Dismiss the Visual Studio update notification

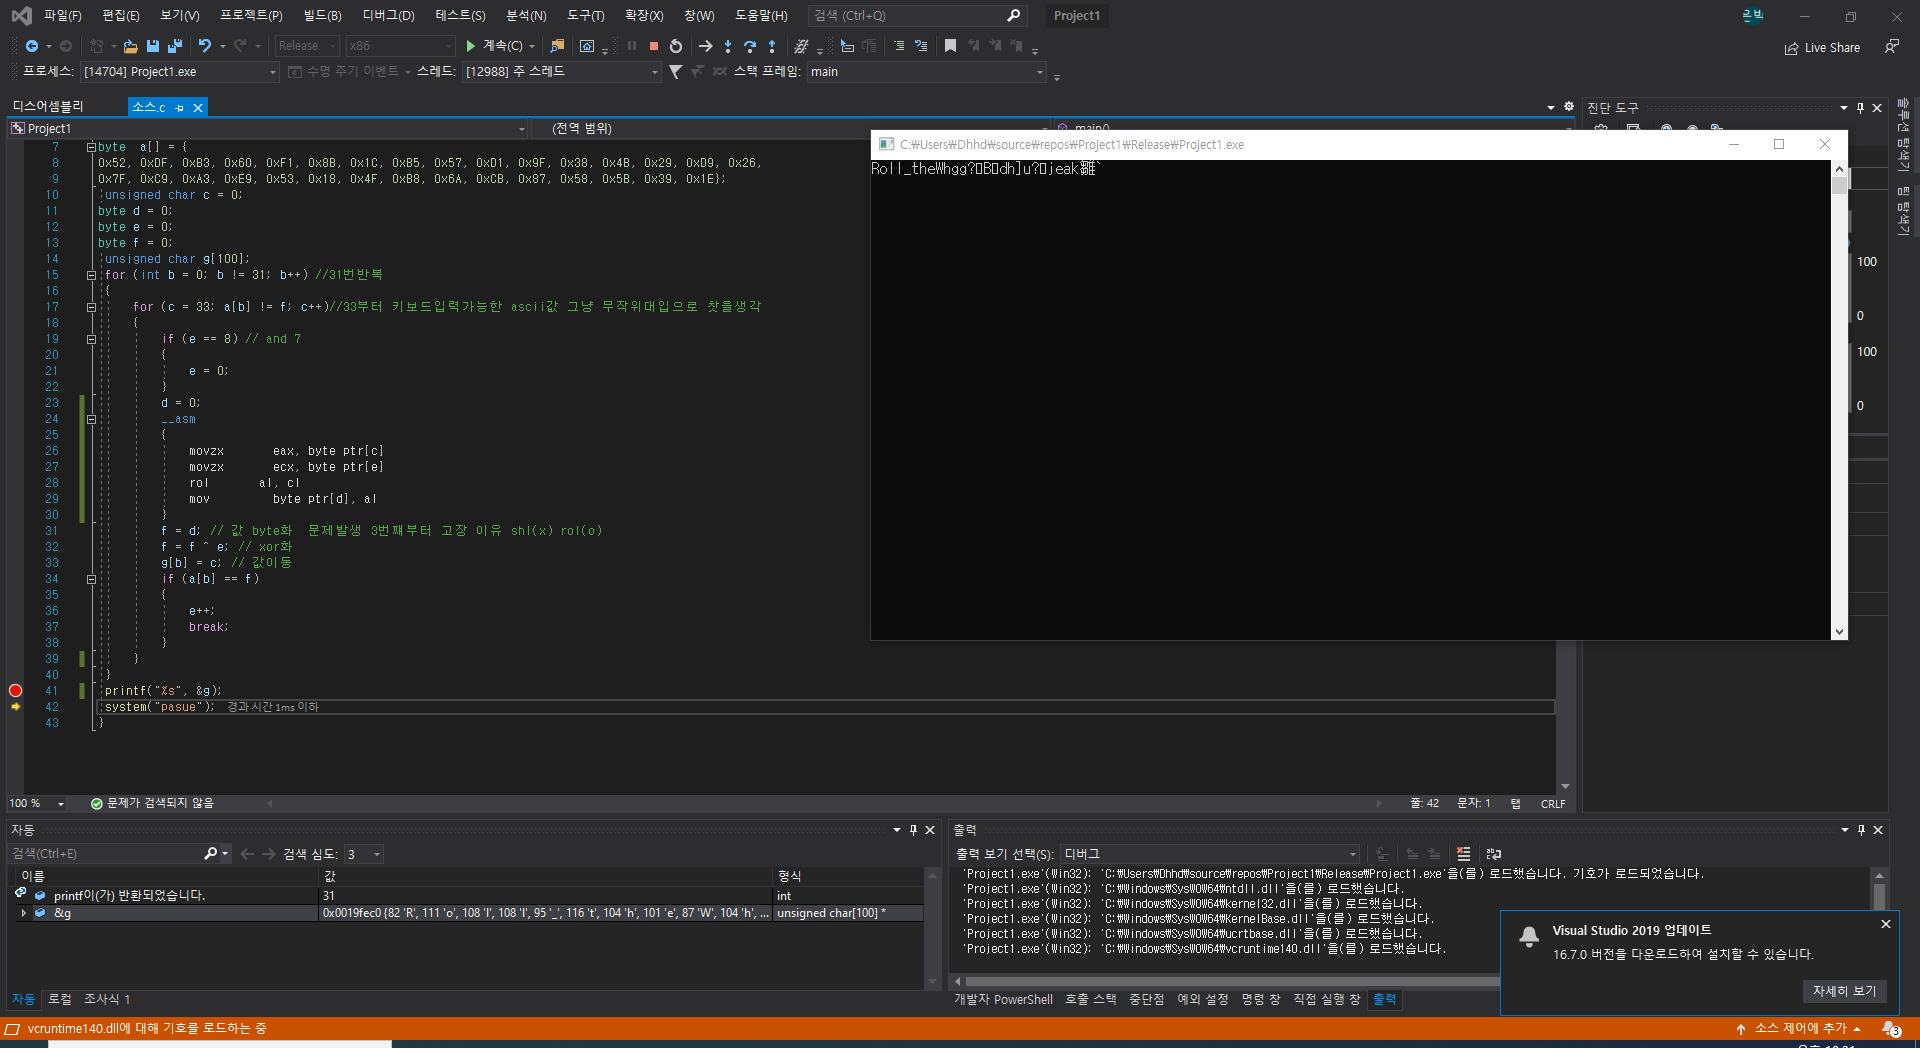pyautogui.click(x=1886, y=924)
